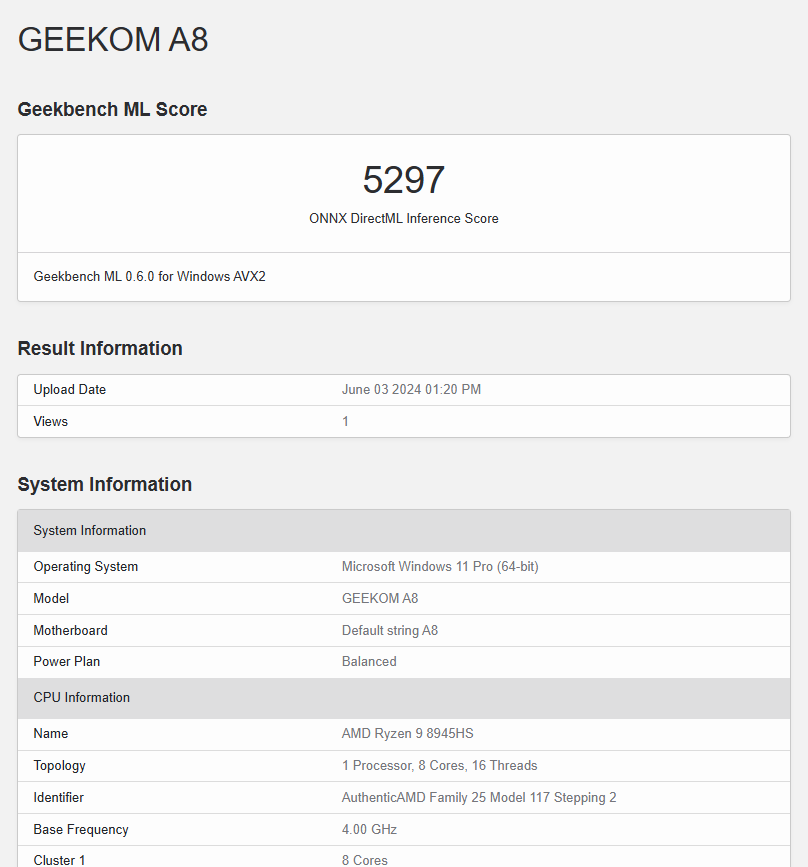Click the Default string A8 motherboard value
Screen dimensions: 808x867
click(390, 630)
